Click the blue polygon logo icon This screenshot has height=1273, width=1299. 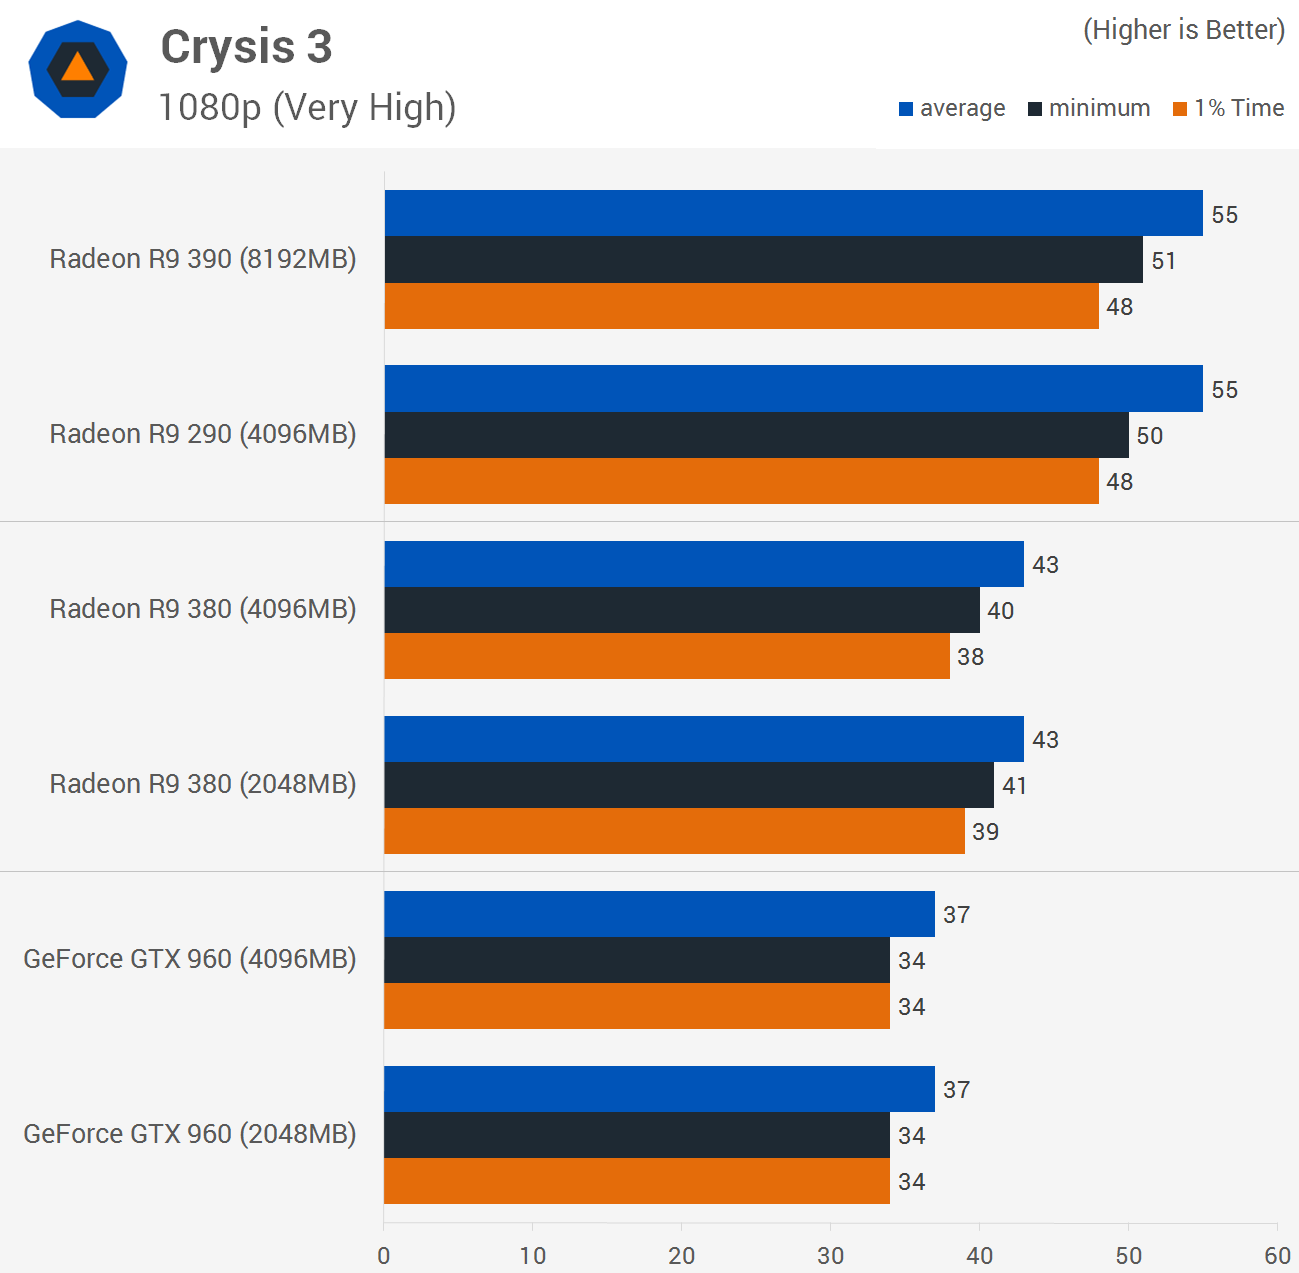[78, 69]
